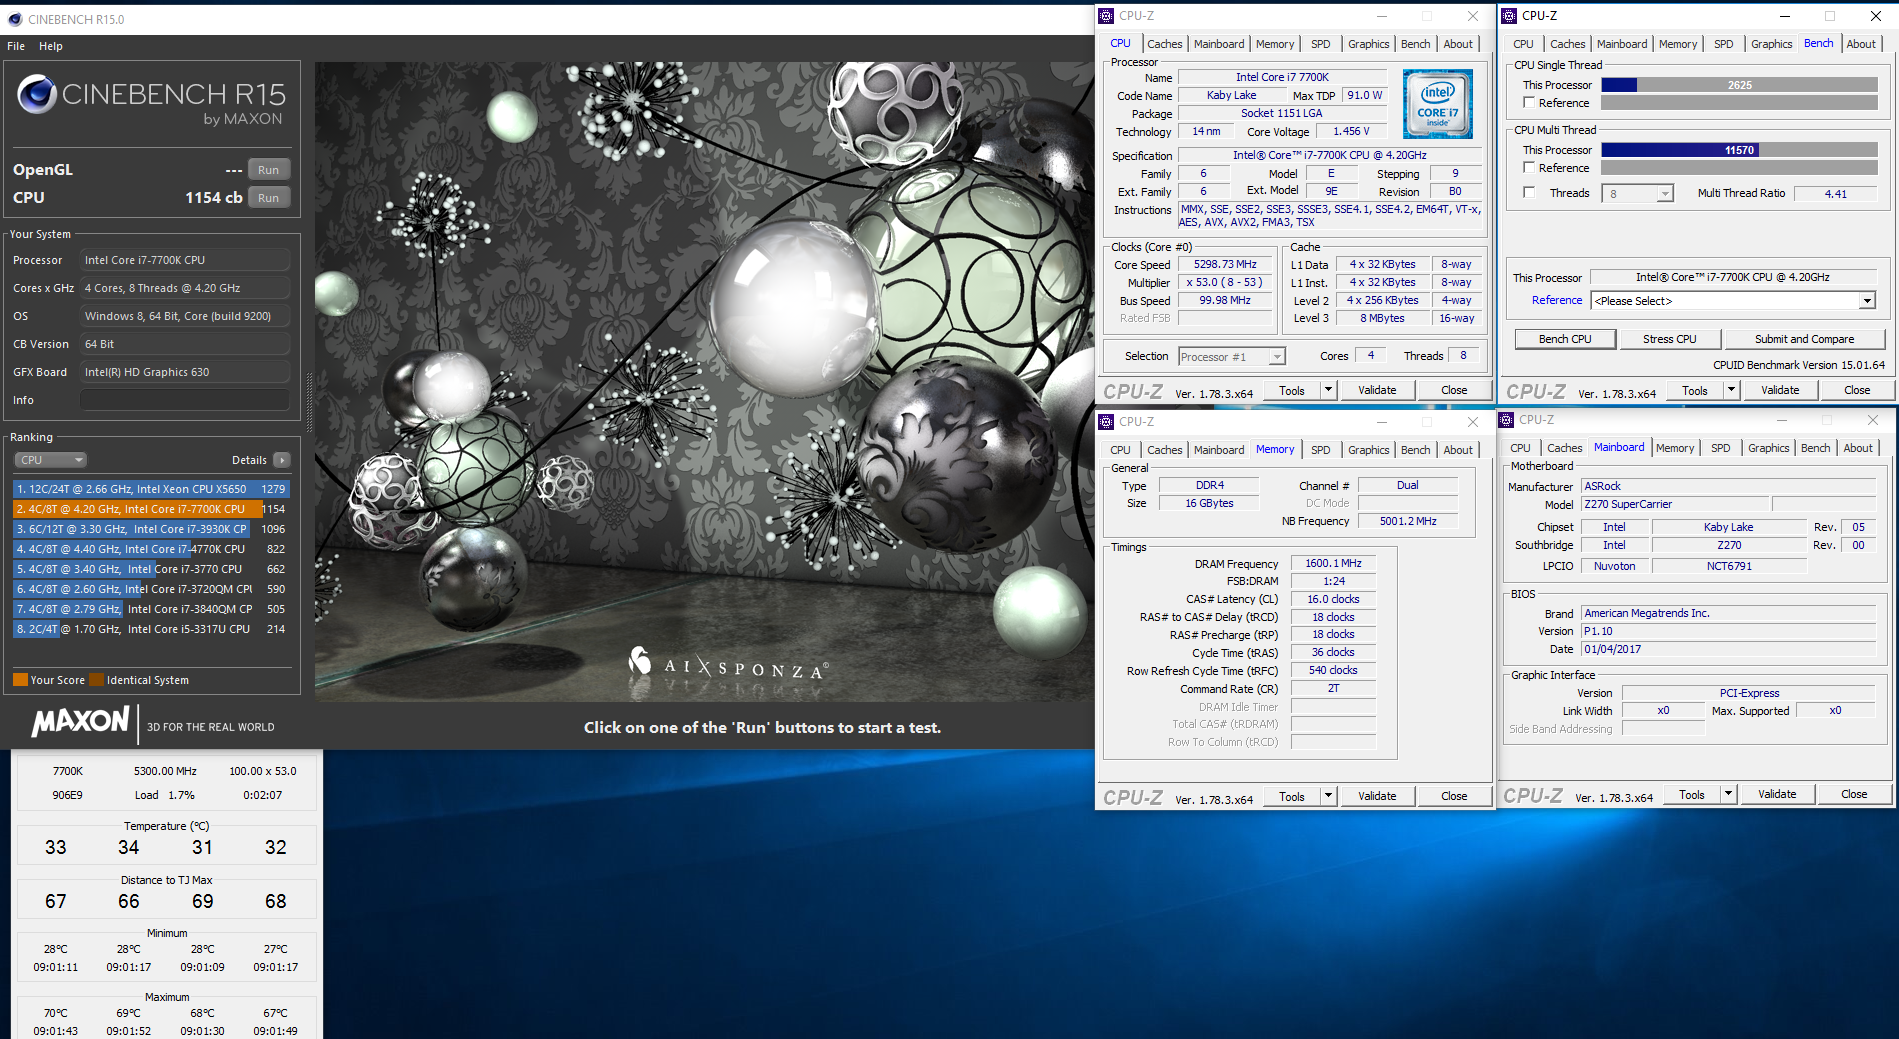
Task: Click Submit and Compare button
Action: (1804, 339)
